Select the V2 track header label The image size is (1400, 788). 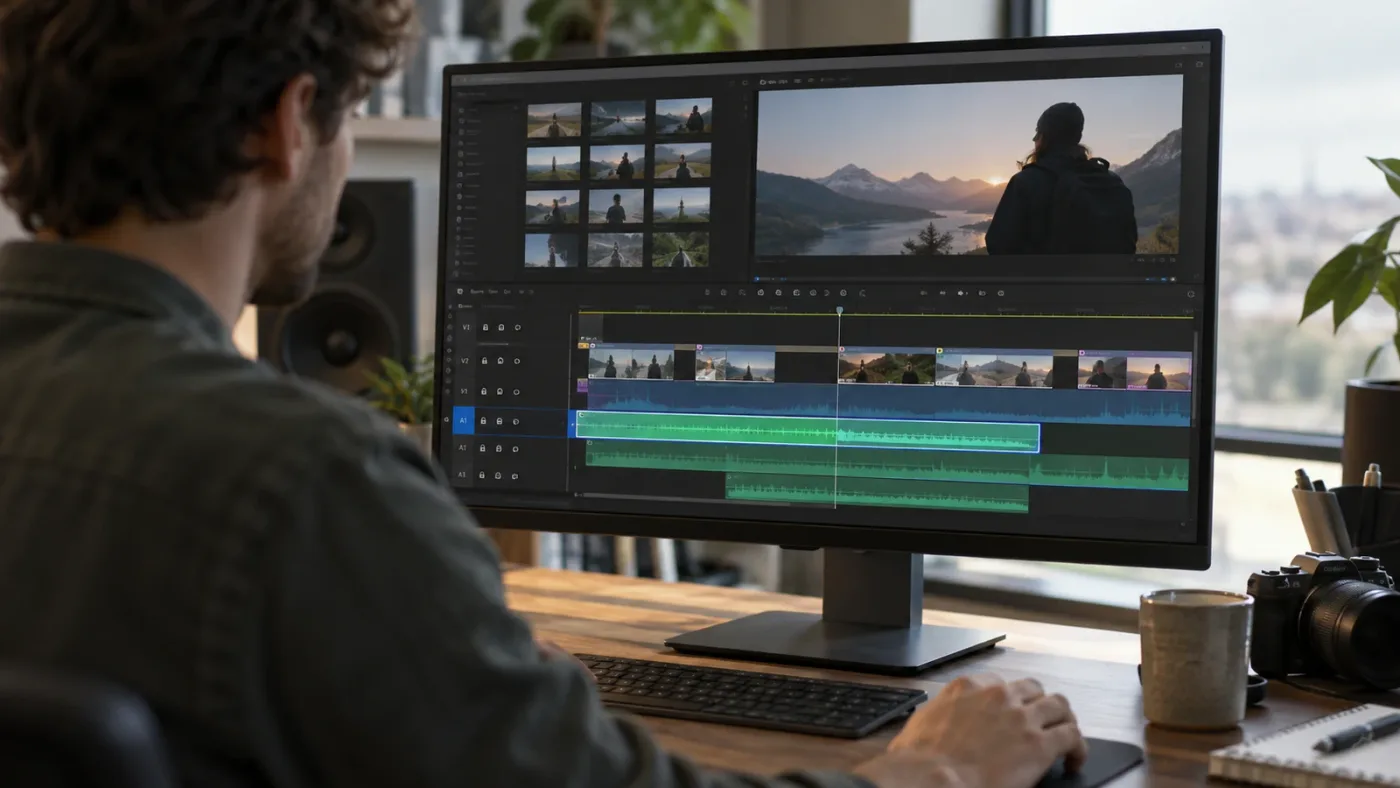tap(465, 361)
